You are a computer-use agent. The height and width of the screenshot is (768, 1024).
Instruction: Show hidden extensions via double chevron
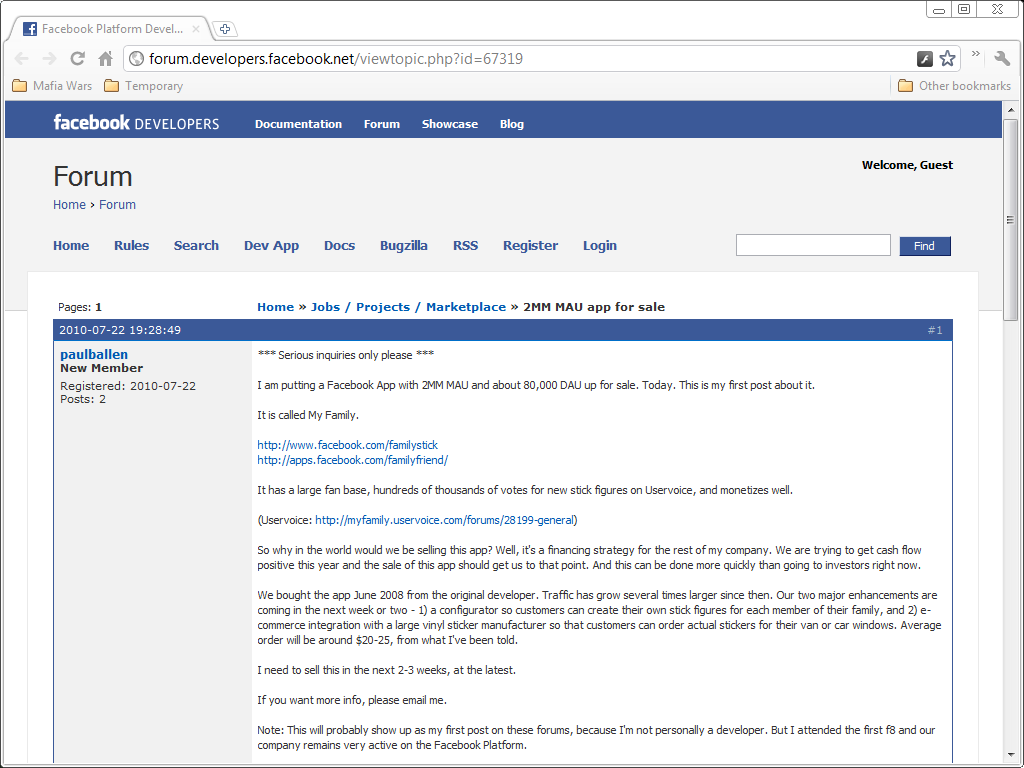(x=976, y=54)
